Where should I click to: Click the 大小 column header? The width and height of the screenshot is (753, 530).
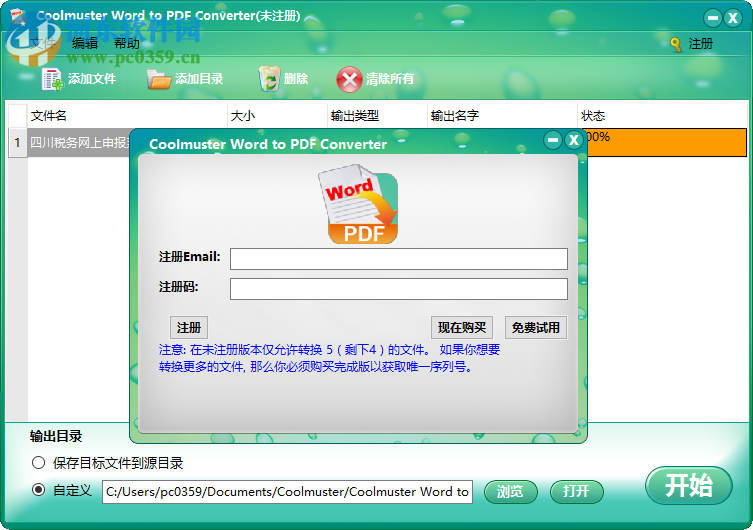pyautogui.click(x=278, y=116)
